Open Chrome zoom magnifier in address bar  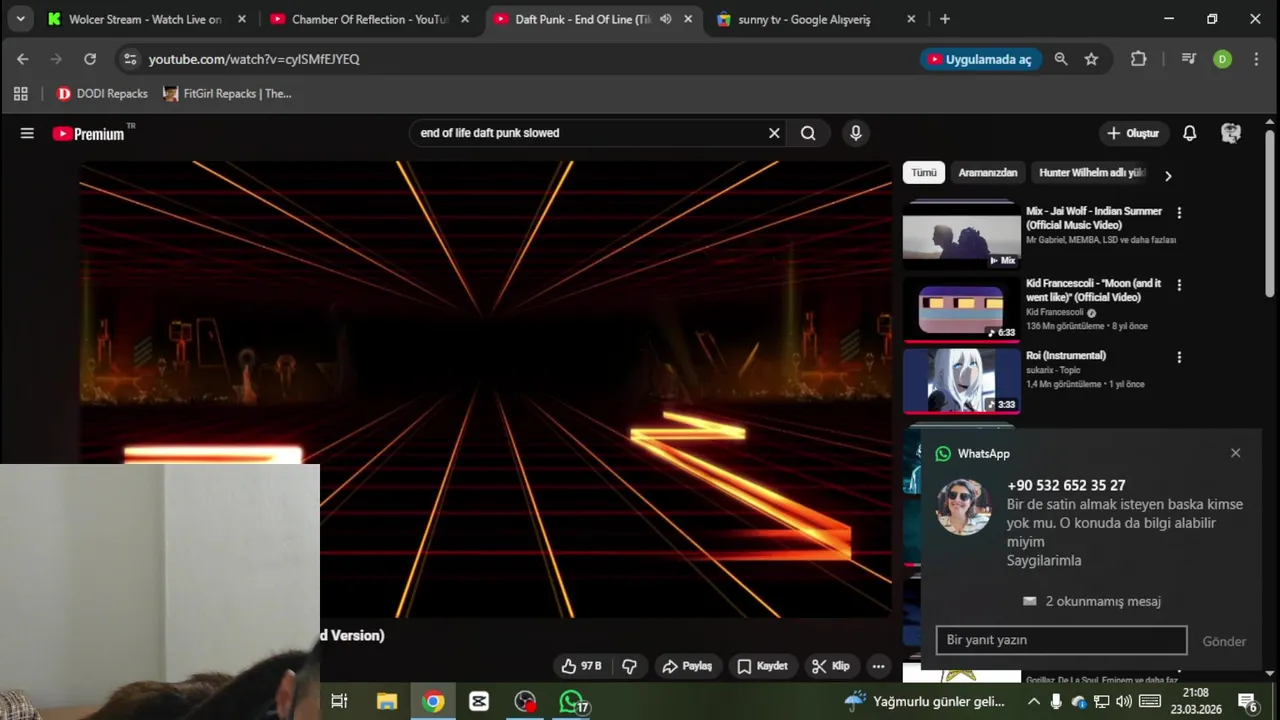coord(1061,59)
